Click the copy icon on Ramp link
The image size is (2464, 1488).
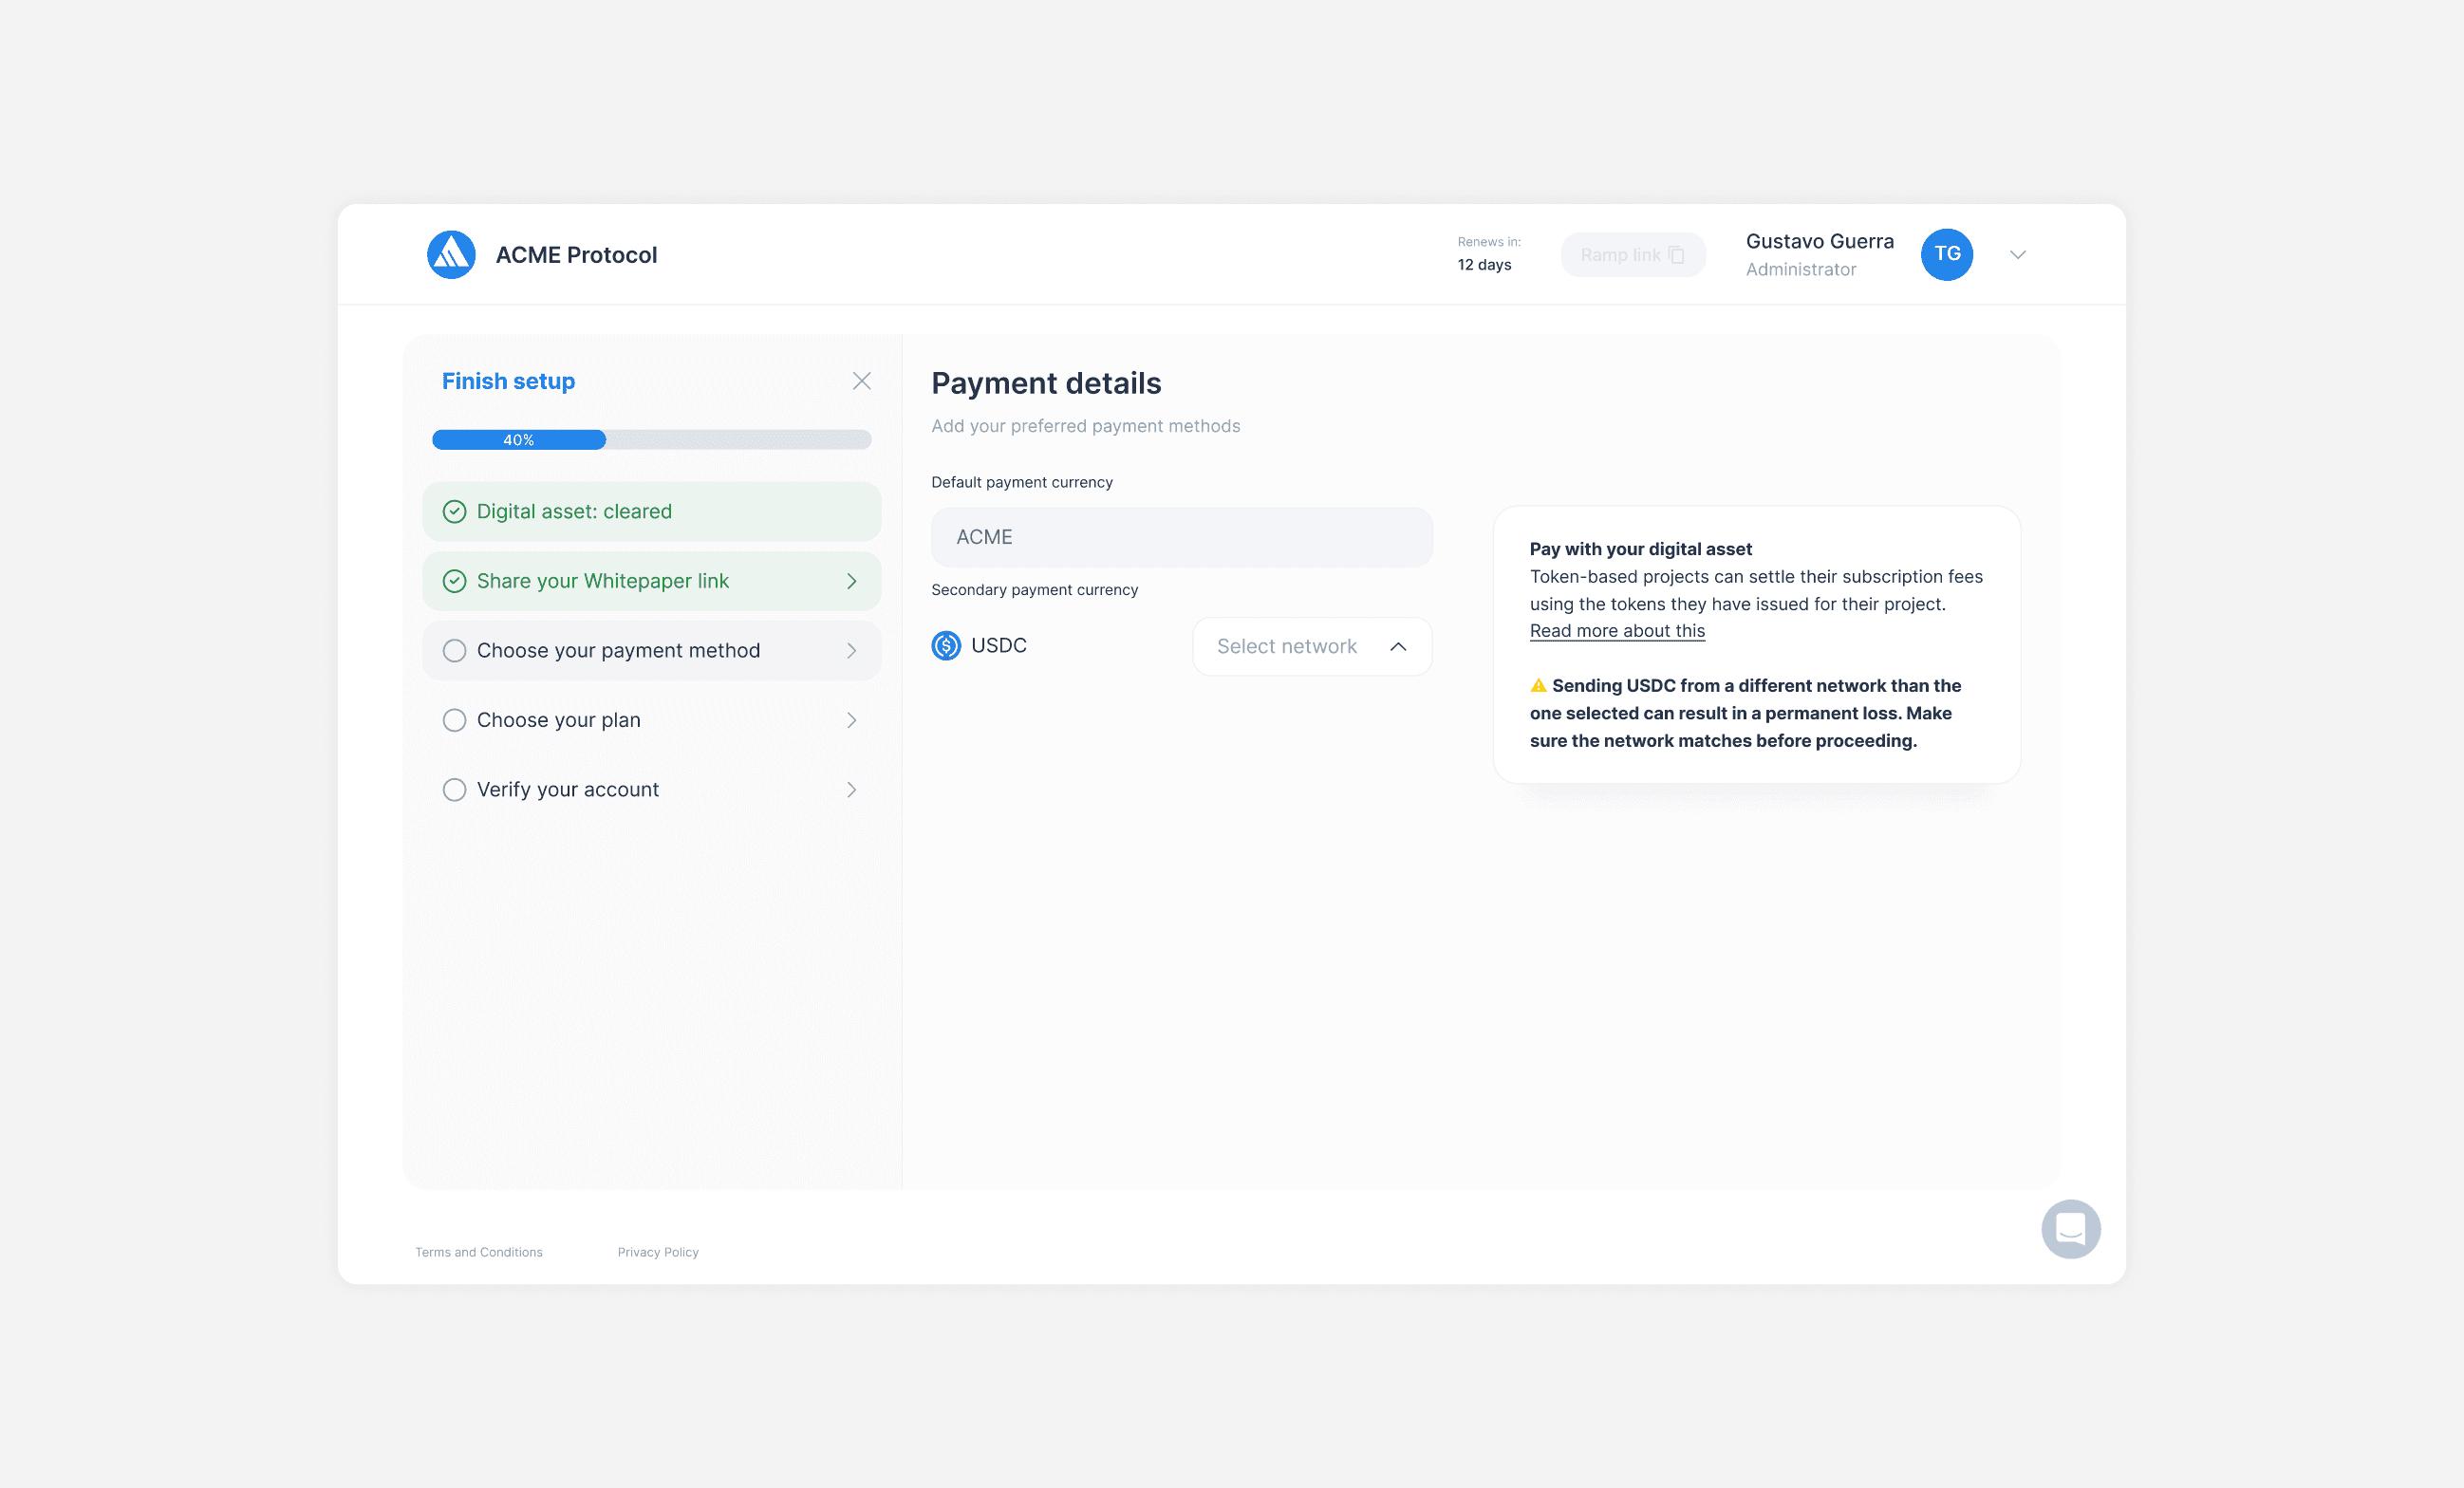1677,255
